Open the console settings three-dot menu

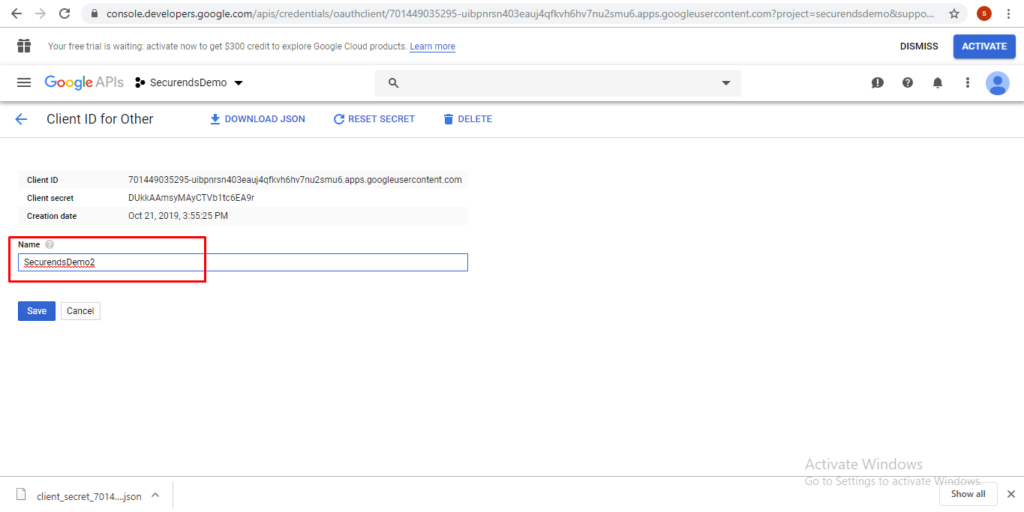968,83
